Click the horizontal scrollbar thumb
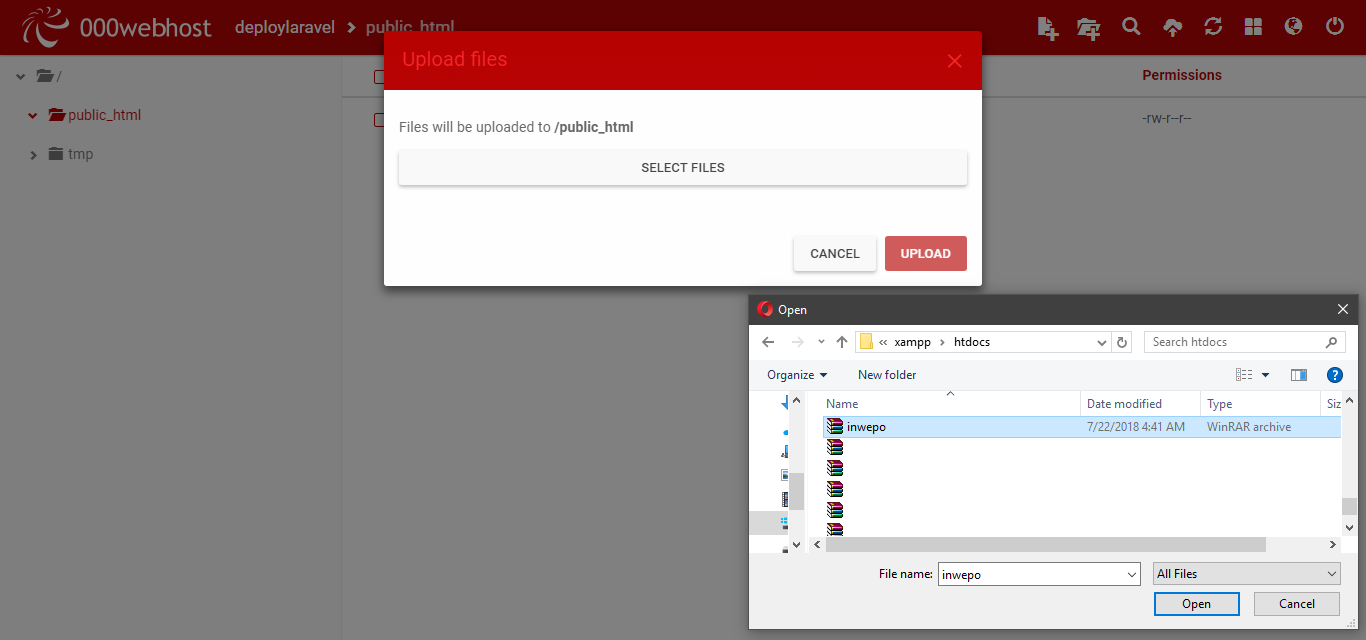Image resolution: width=1366 pixels, height=640 pixels. click(x=1045, y=545)
